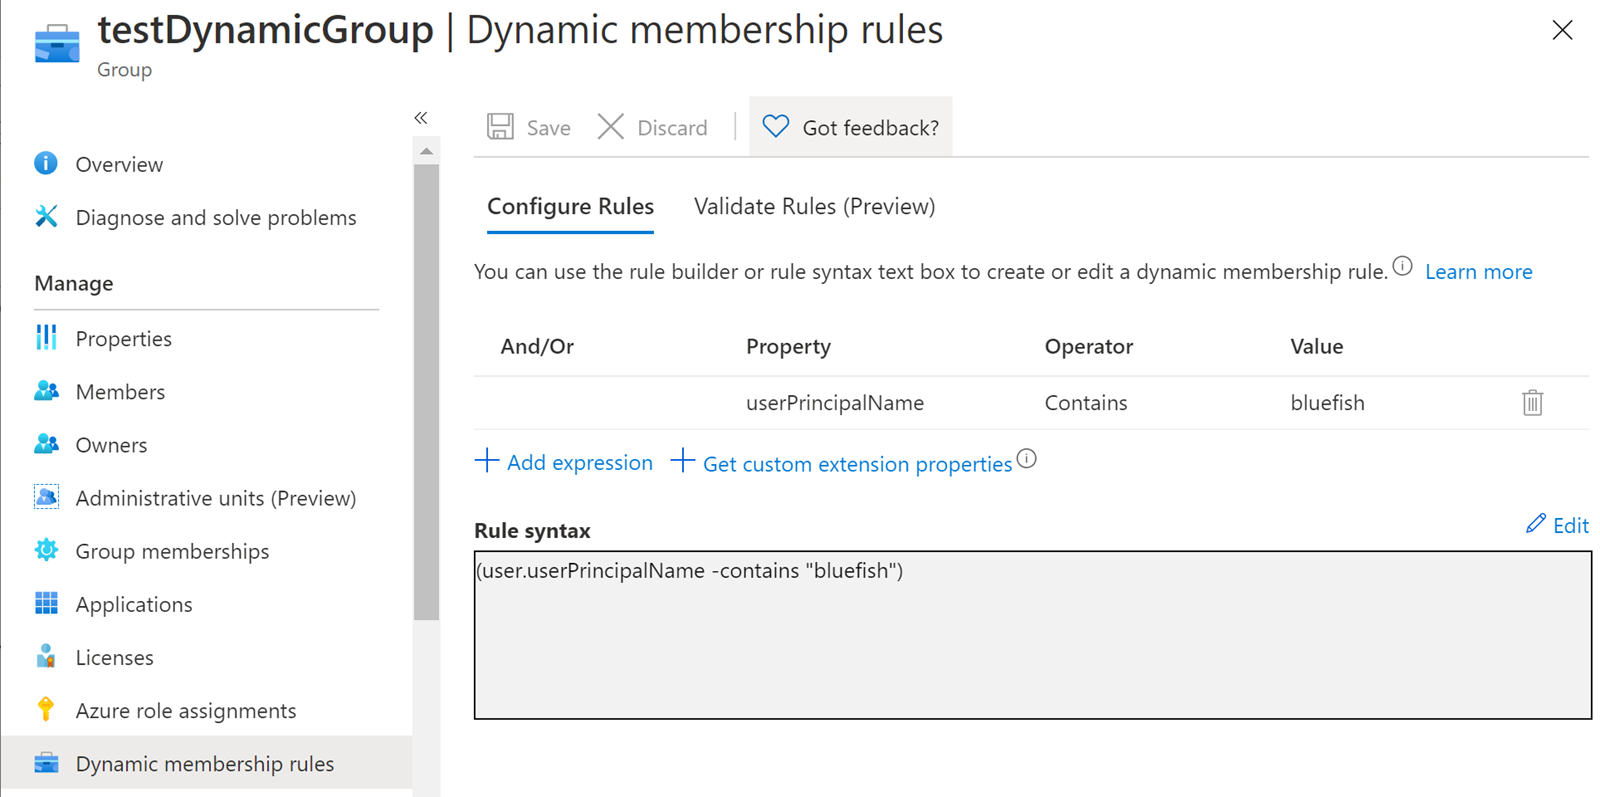Image resolution: width=1600 pixels, height=797 pixels.
Task: Click the Discard button label
Action: click(x=672, y=128)
